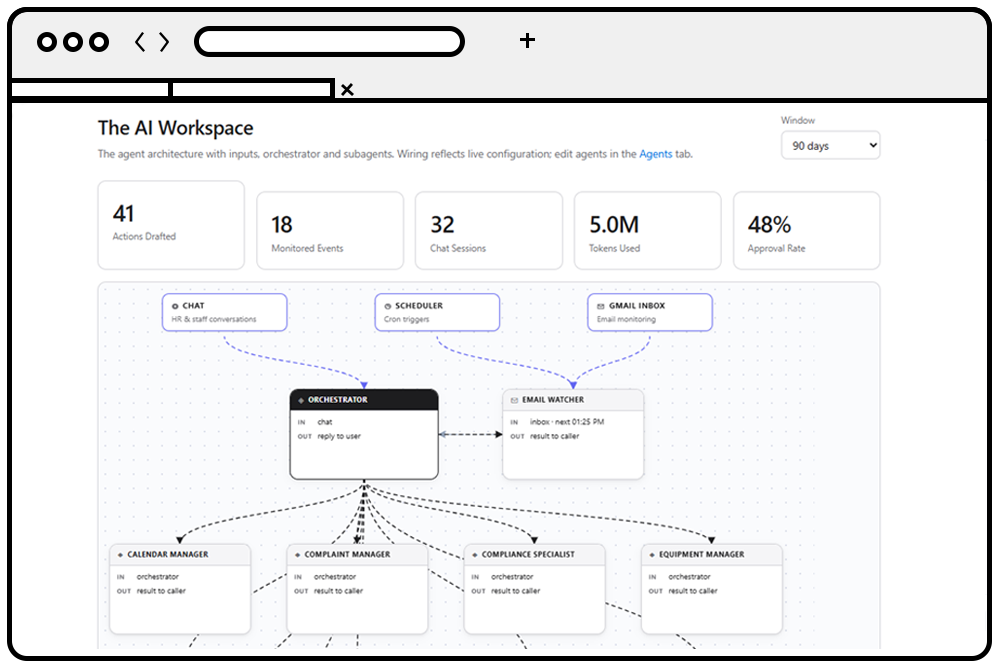Open the Window 90 days dropdown
1000x666 pixels.
(x=830, y=145)
